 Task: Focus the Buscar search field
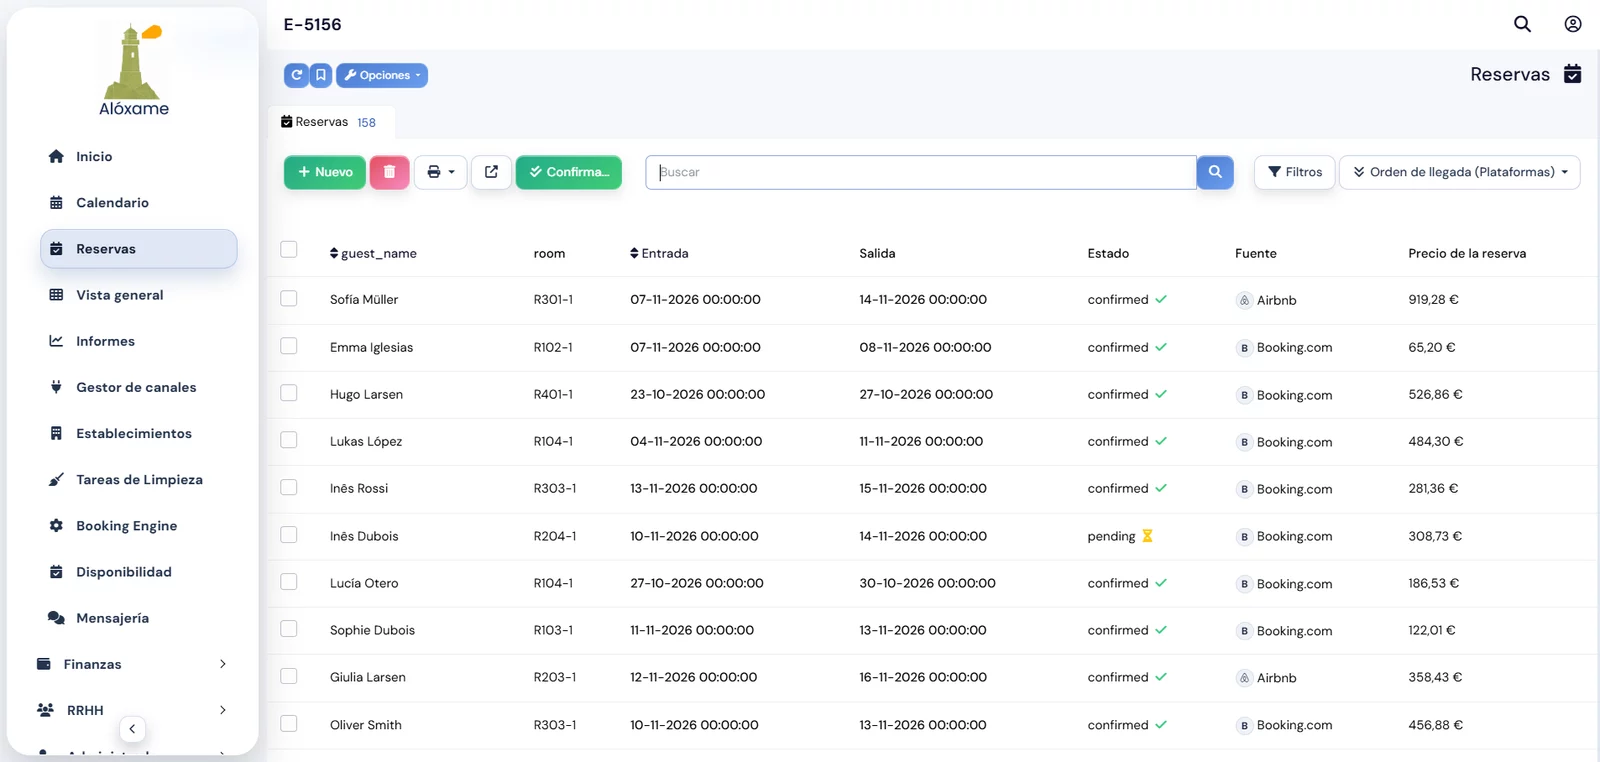click(x=921, y=172)
